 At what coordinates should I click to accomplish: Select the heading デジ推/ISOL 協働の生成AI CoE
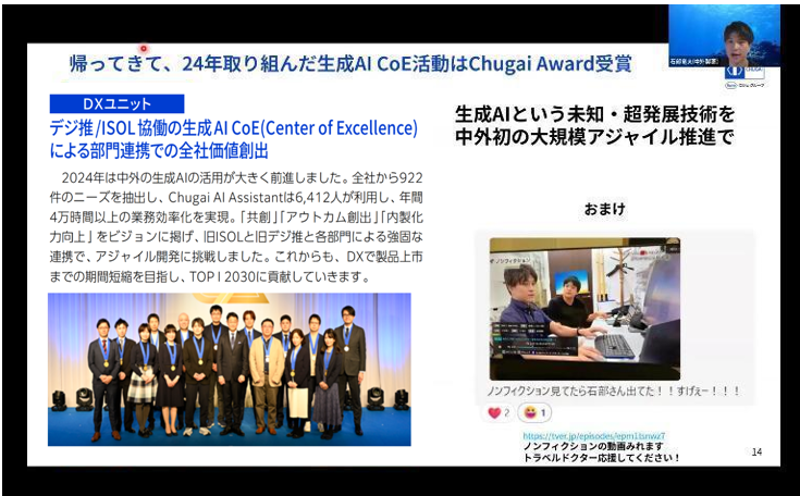click(x=234, y=128)
